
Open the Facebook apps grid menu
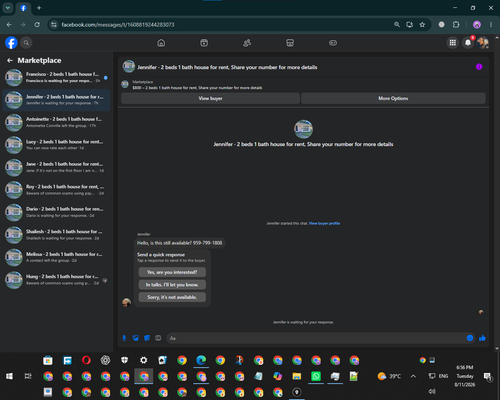tap(453, 43)
